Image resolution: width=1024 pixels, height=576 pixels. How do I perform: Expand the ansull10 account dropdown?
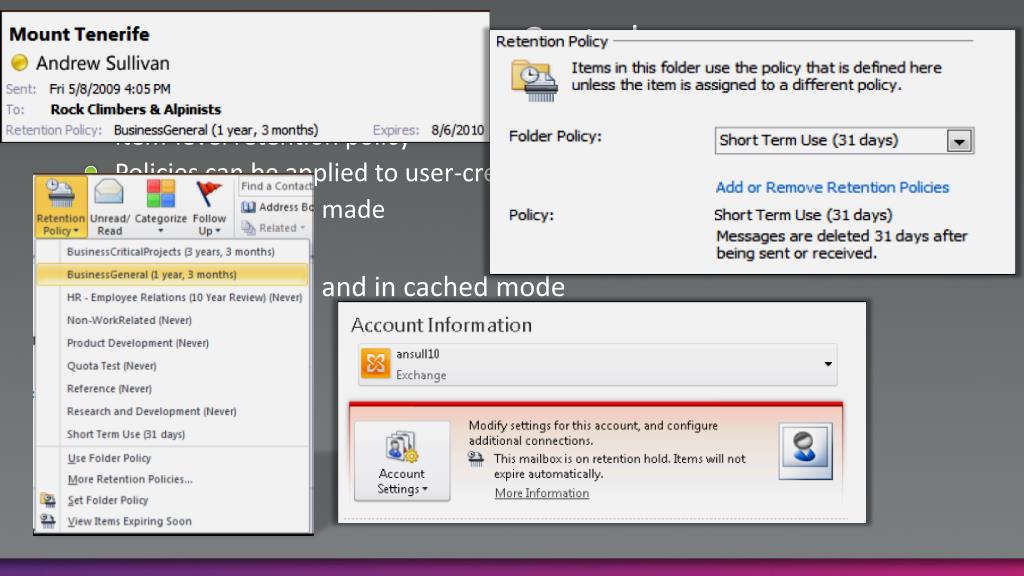pyautogui.click(x=827, y=364)
